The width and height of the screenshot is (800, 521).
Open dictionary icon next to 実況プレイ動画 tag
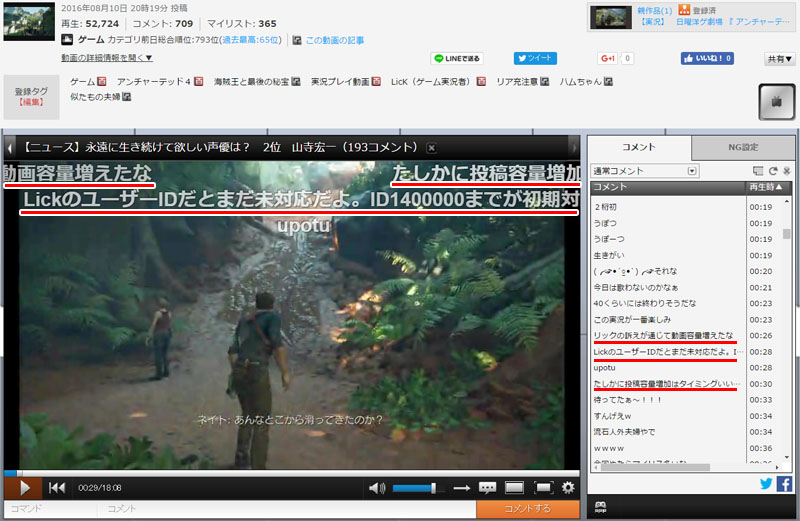tap(377, 82)
